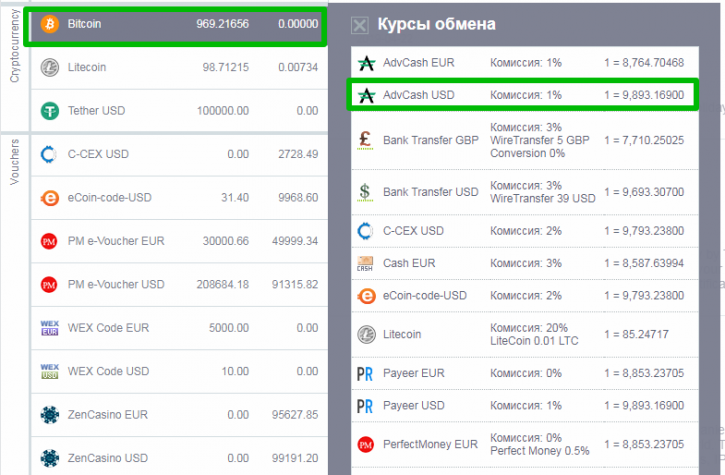Click the Litecoin icon in the exchange rates panel

click(367, 334)
